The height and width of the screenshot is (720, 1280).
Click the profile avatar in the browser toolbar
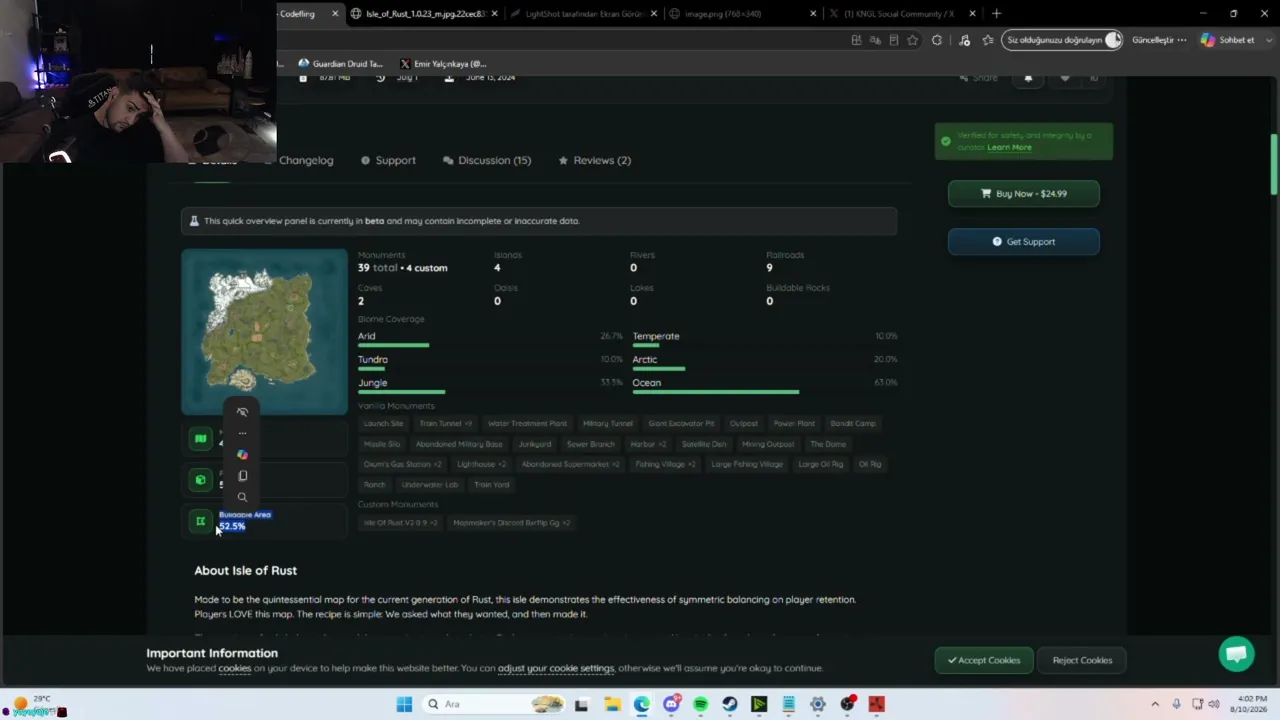(1113, 40)
